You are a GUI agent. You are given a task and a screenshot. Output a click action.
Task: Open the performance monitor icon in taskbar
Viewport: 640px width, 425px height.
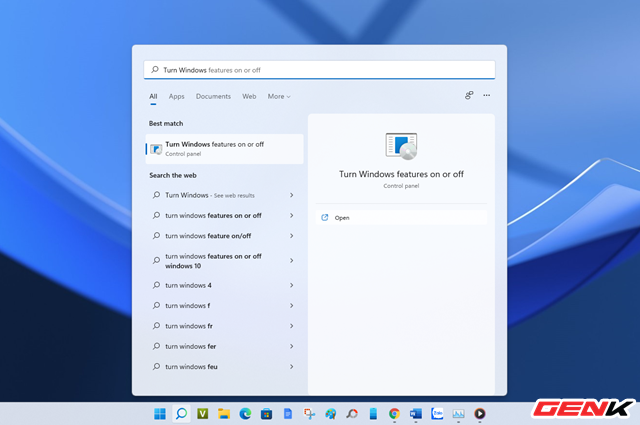click(x=458, y=414)
